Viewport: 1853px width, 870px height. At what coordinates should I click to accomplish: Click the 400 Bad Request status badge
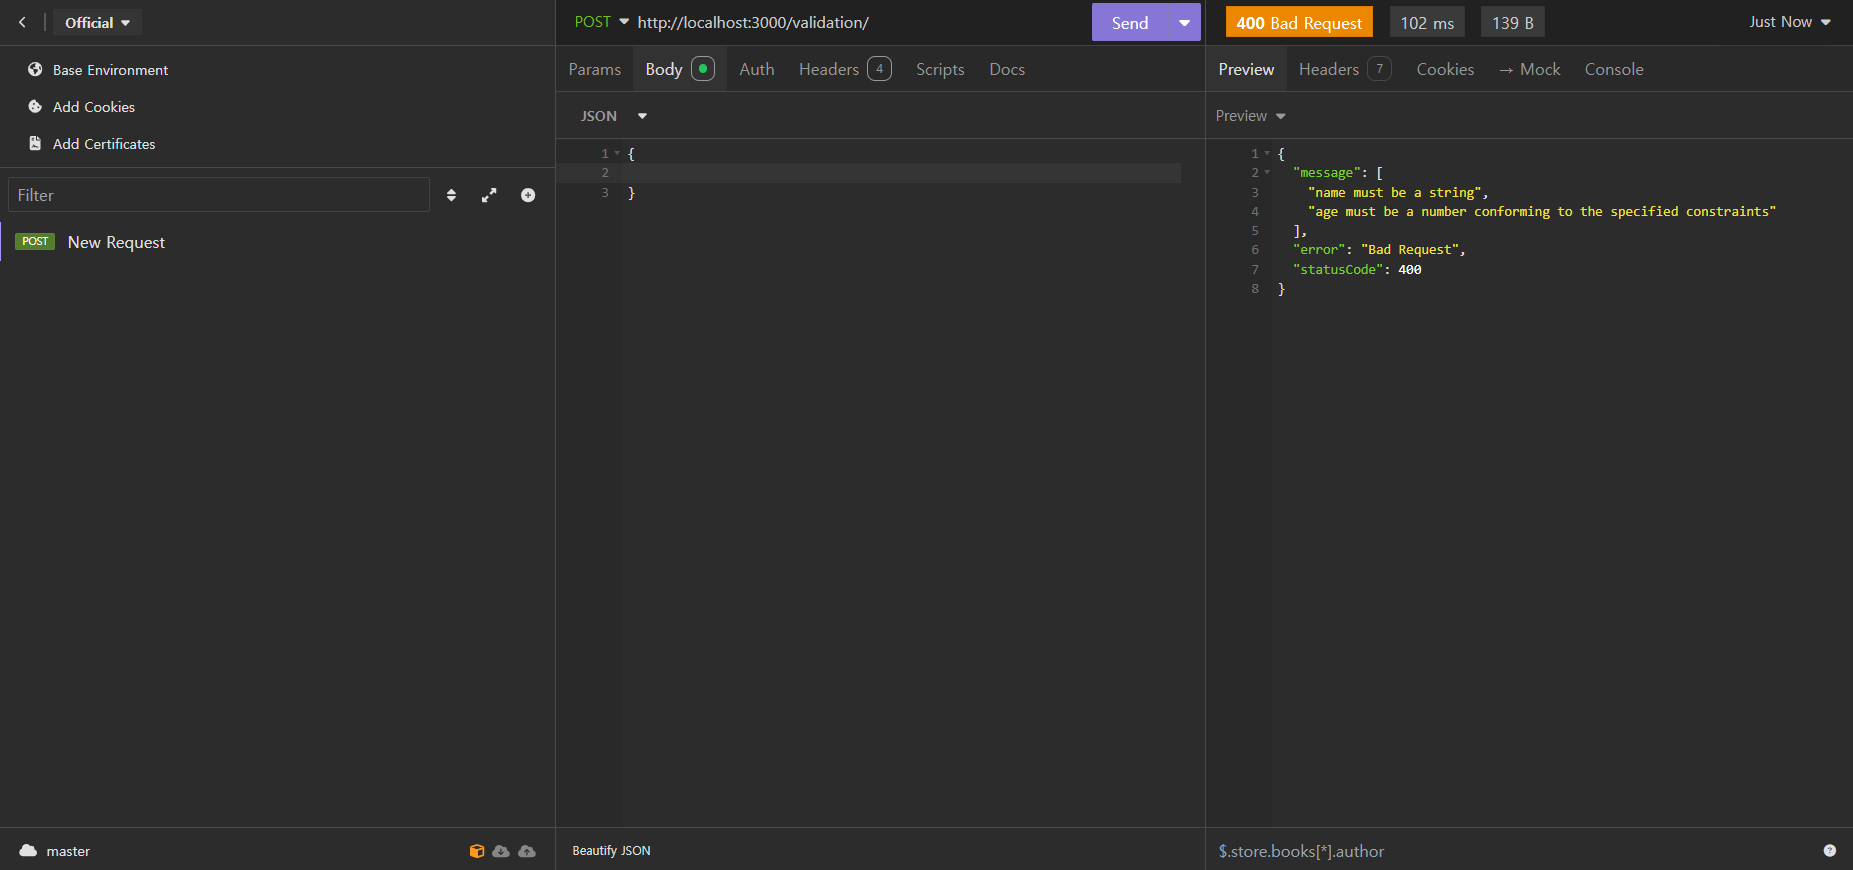tap(1299, 22)
